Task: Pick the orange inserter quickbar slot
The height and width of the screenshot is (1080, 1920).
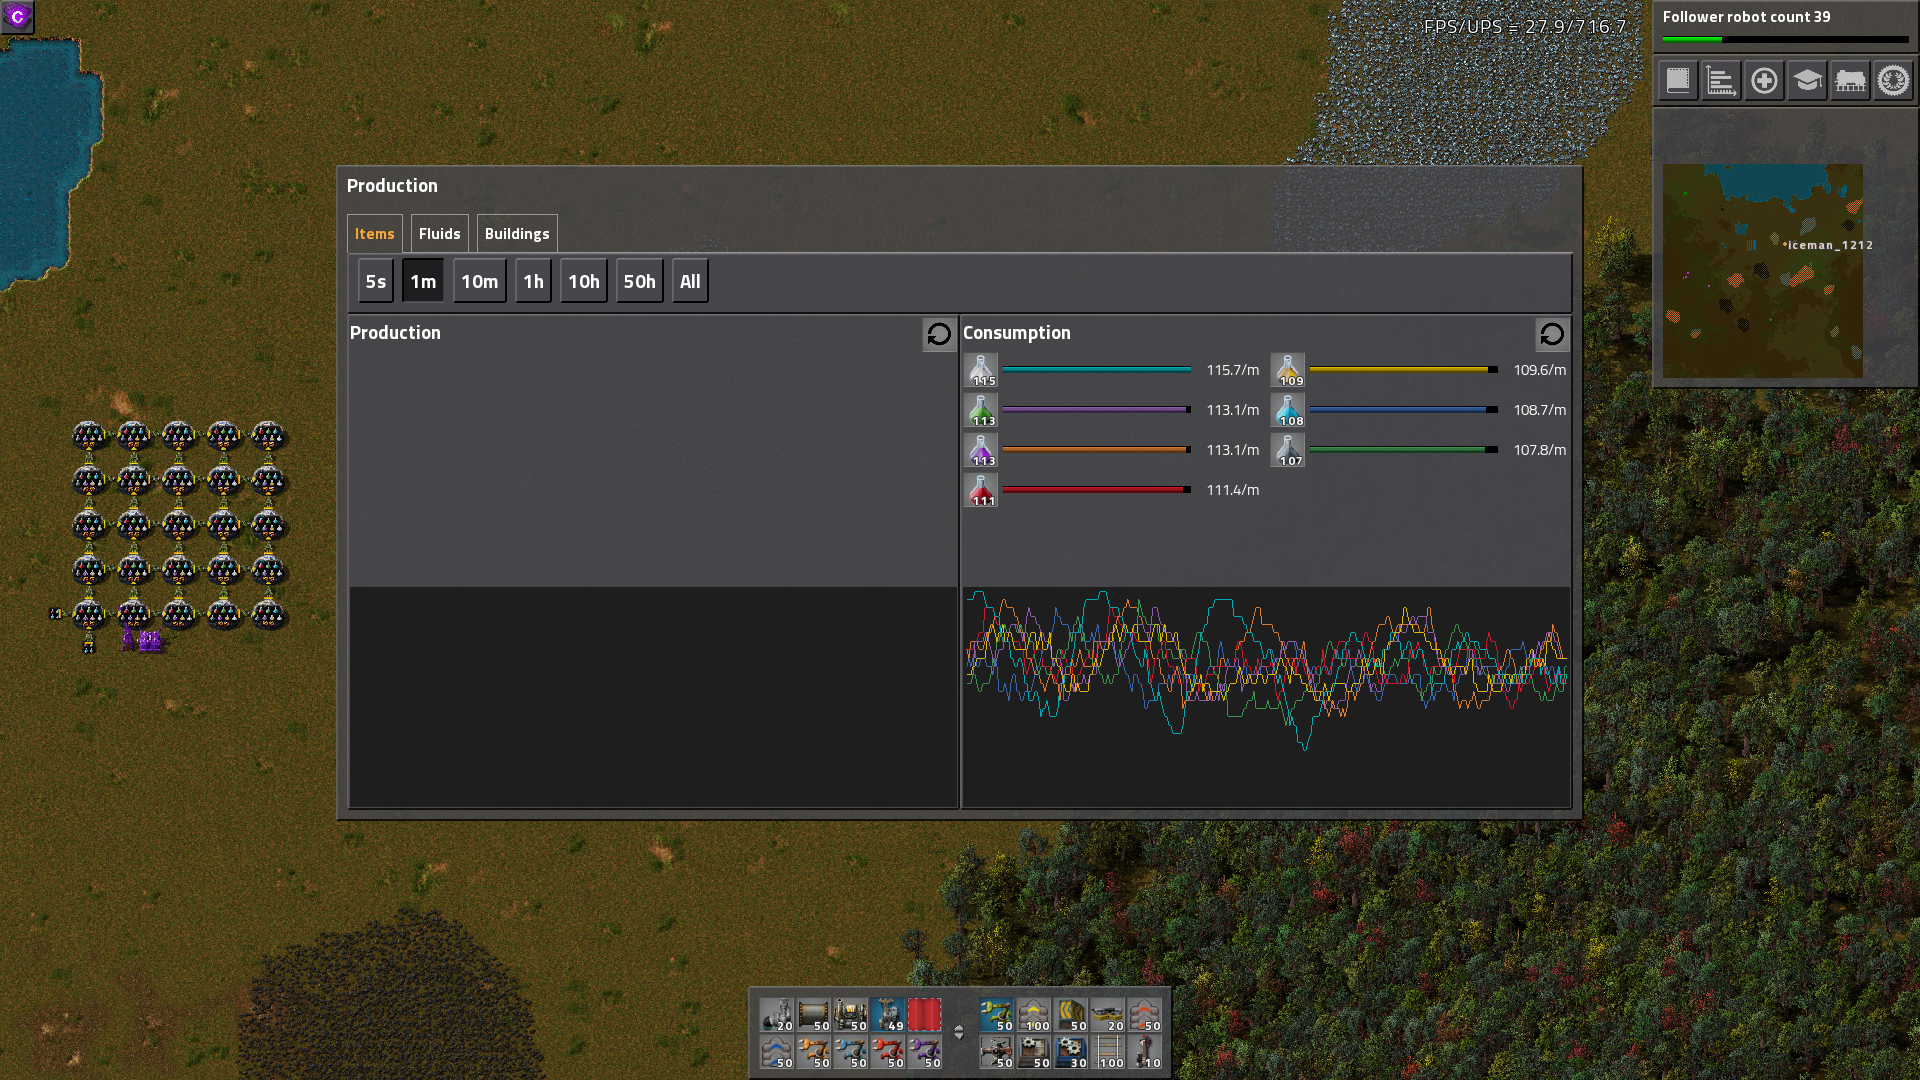Action: (x=814, y=1052)
